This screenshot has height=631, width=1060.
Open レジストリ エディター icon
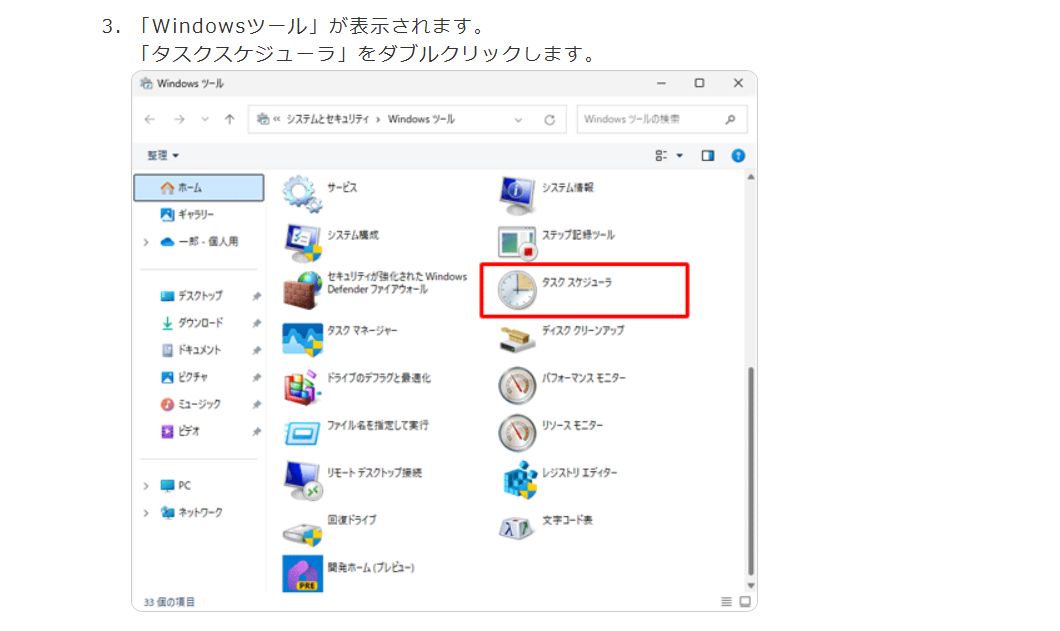[x=519, y=480]
